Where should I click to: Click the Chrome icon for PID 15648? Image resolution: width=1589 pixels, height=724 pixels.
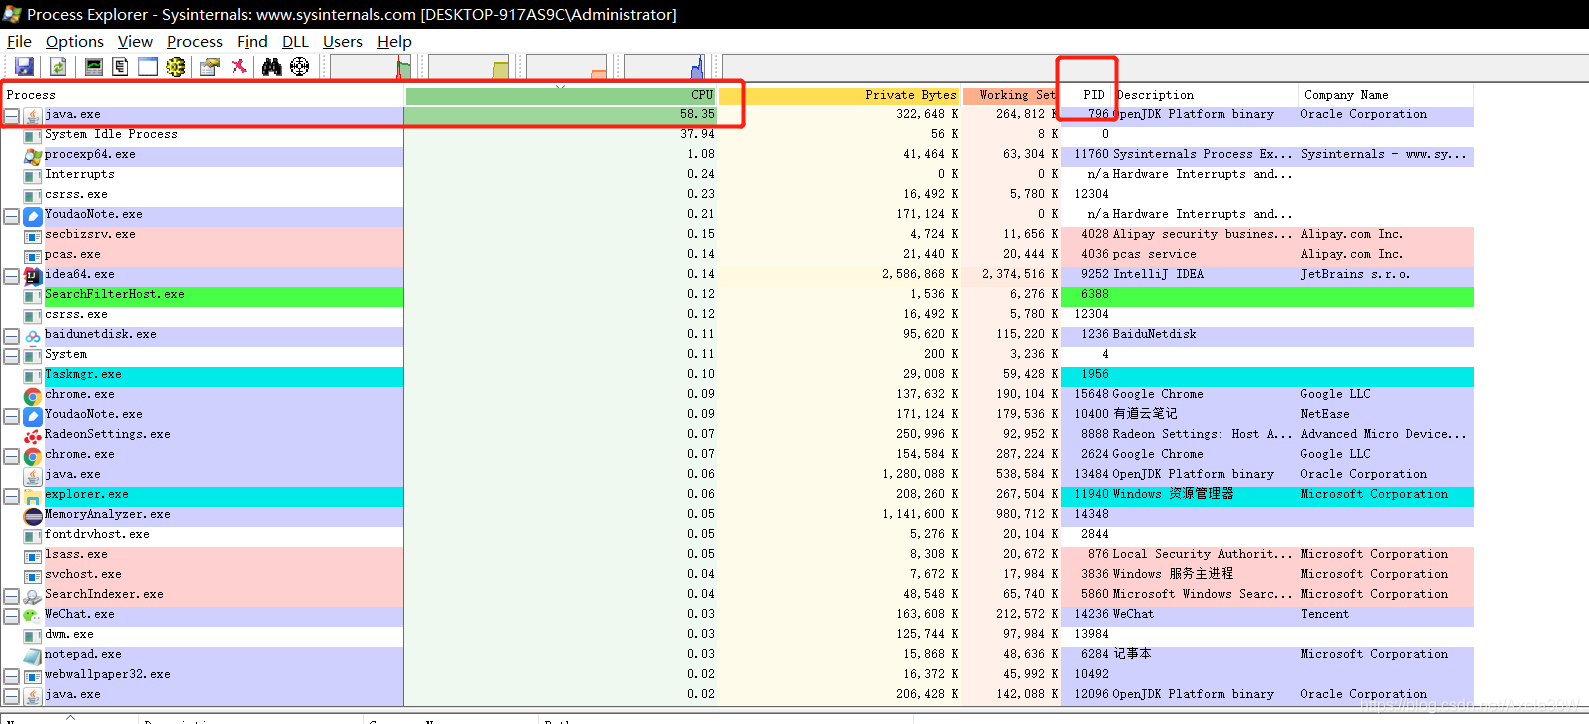tap(33, 395)
